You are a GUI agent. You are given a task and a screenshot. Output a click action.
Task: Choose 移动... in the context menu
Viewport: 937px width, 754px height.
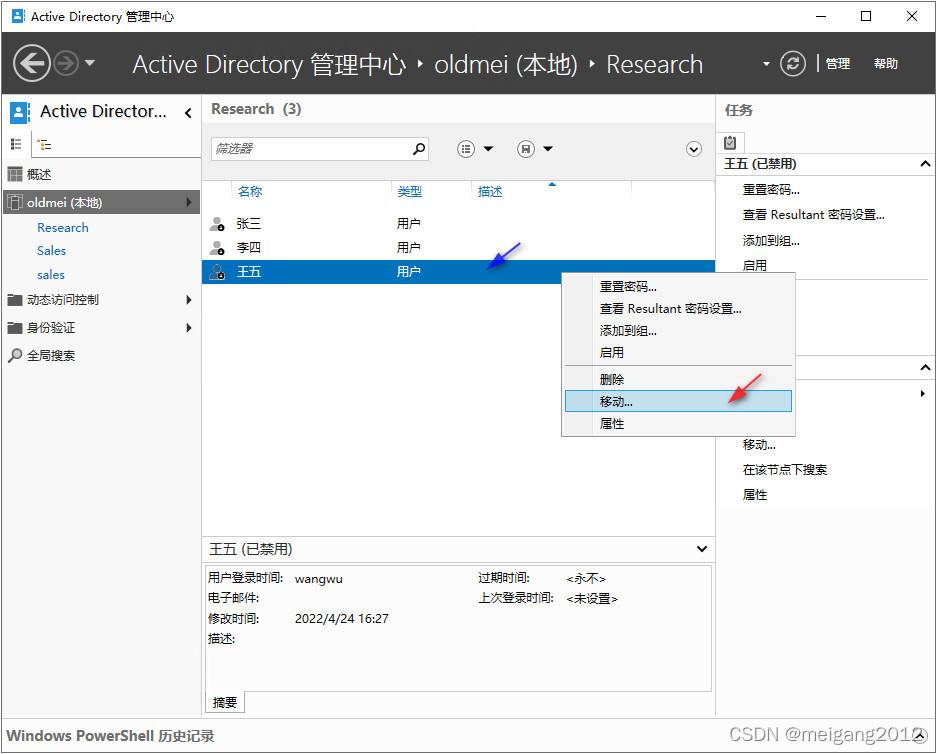(x=678, y=401)
